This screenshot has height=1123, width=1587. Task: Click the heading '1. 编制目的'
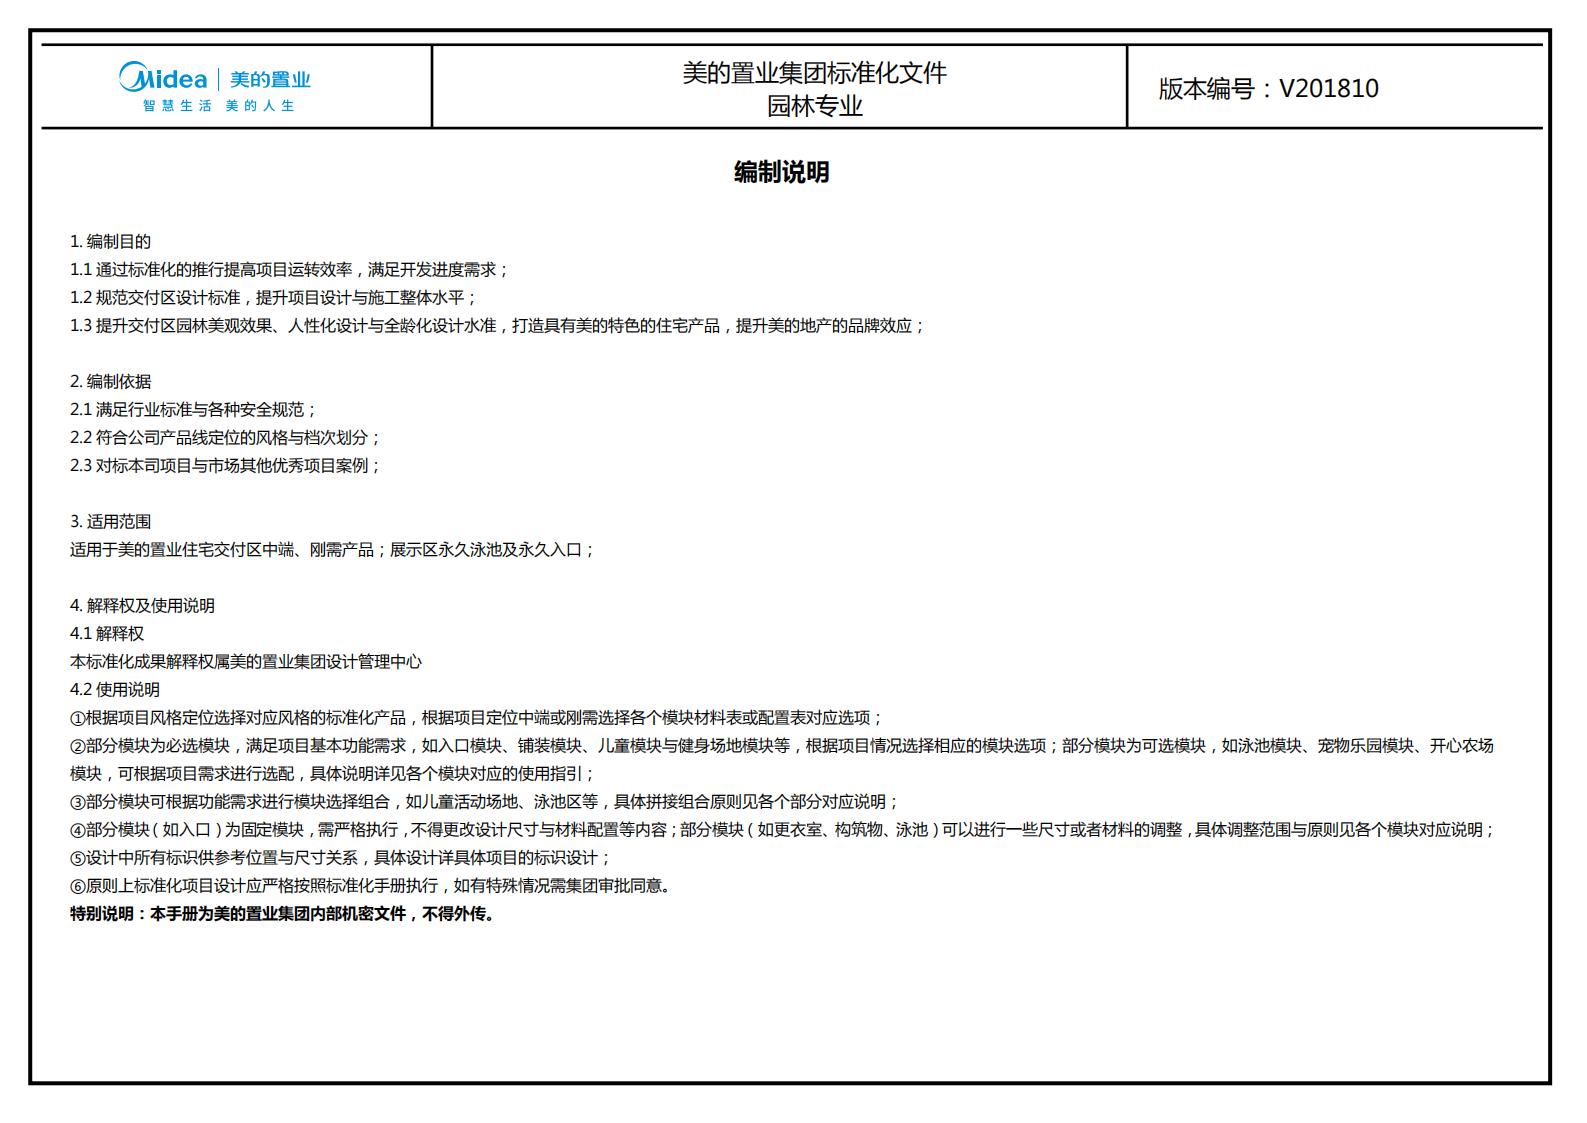pos(111,241)
